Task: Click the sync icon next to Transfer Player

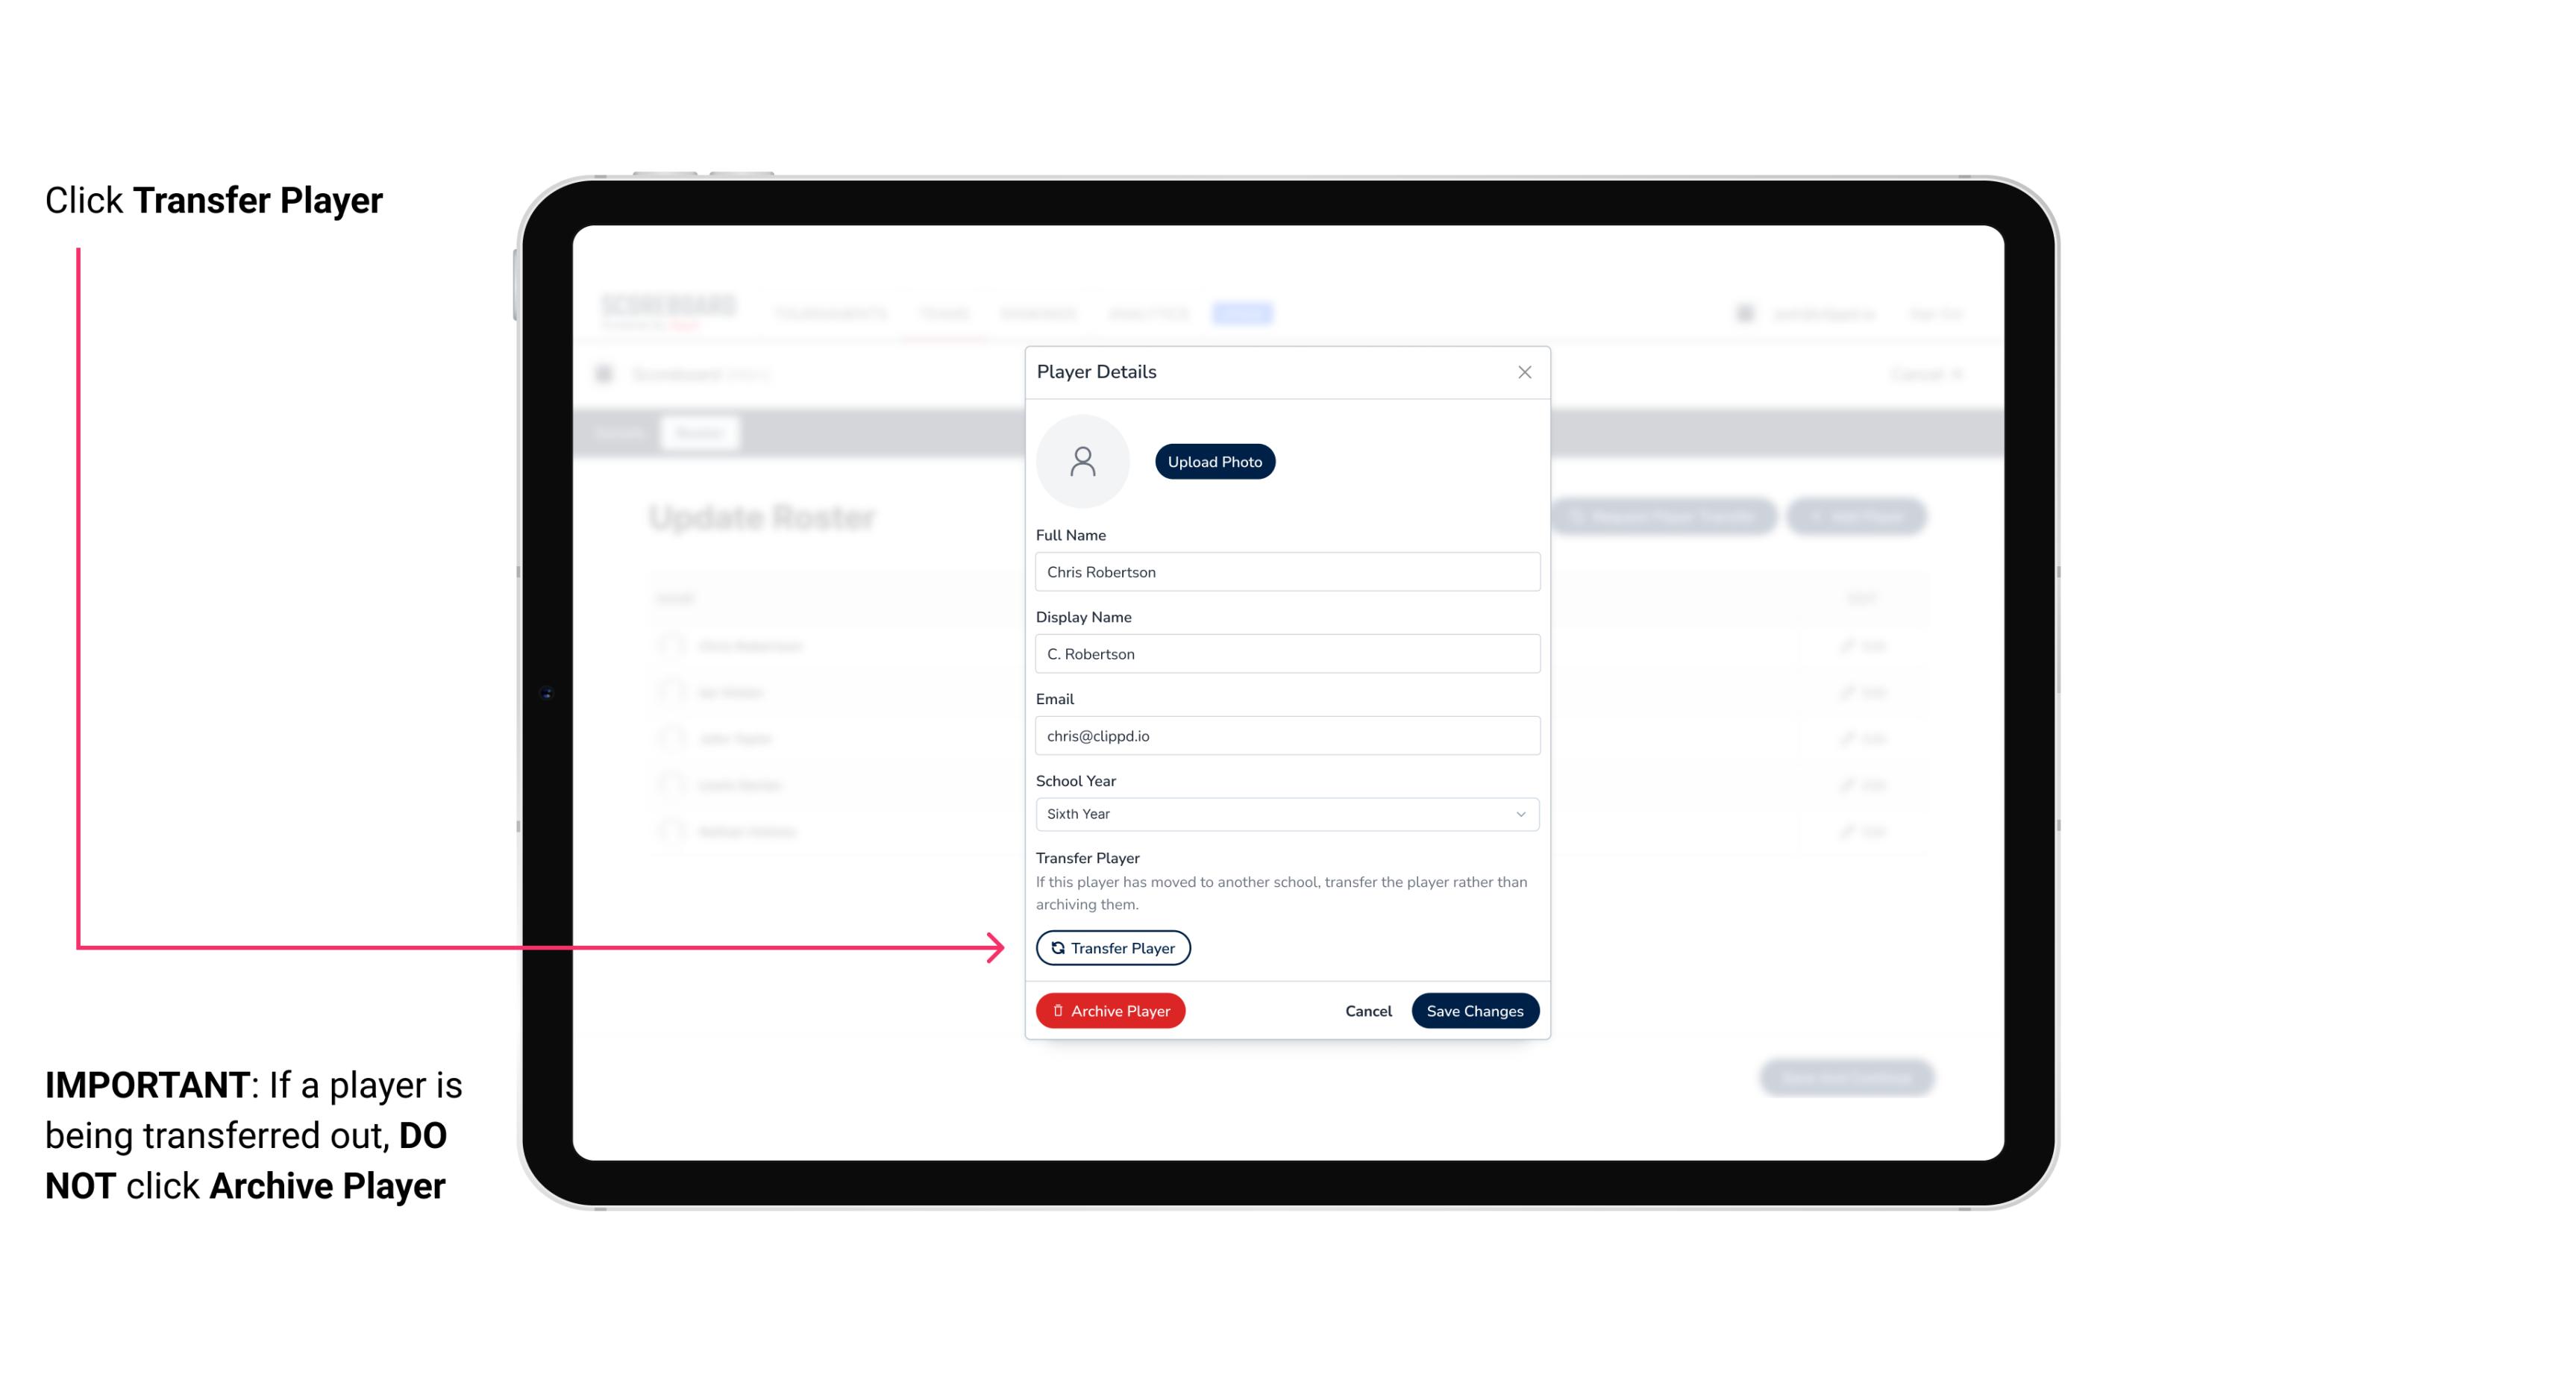Action: pos(1056,947)
